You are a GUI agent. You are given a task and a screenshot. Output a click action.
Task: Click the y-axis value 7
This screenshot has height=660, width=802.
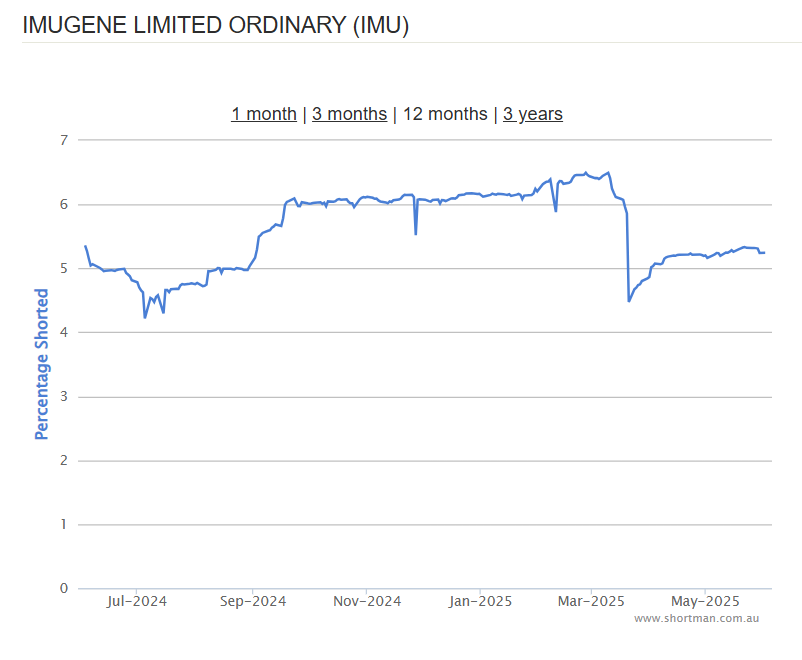(x=63, y=140)
